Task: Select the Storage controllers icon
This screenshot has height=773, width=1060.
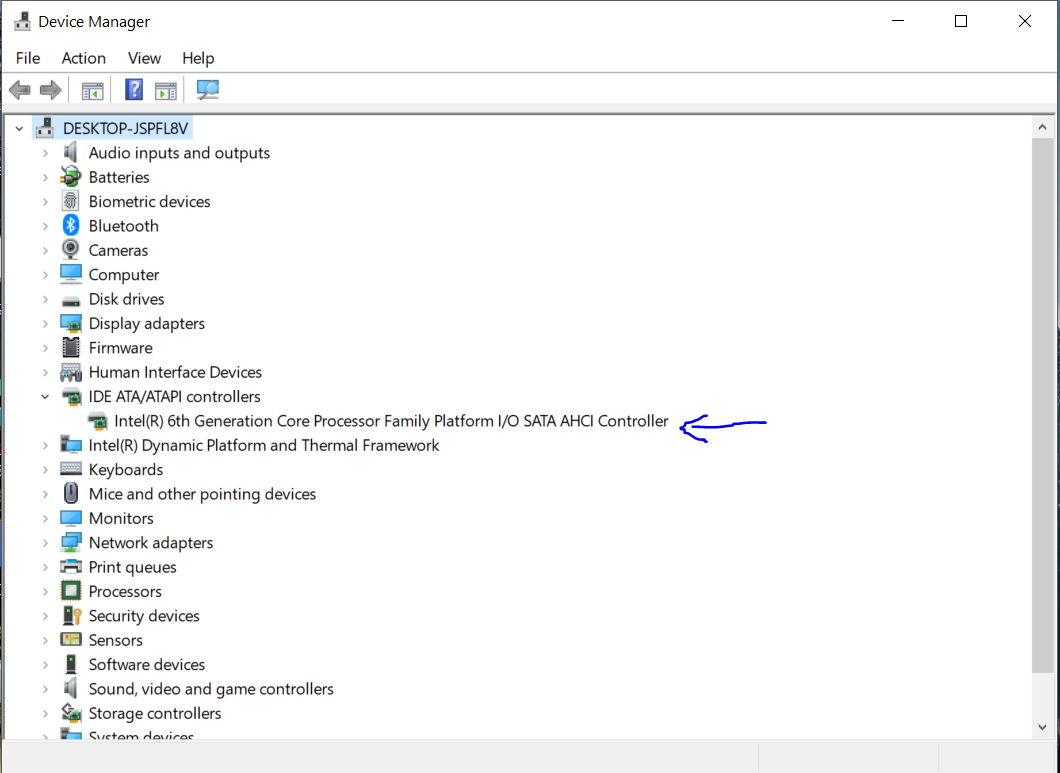Action: pos(70,713)
